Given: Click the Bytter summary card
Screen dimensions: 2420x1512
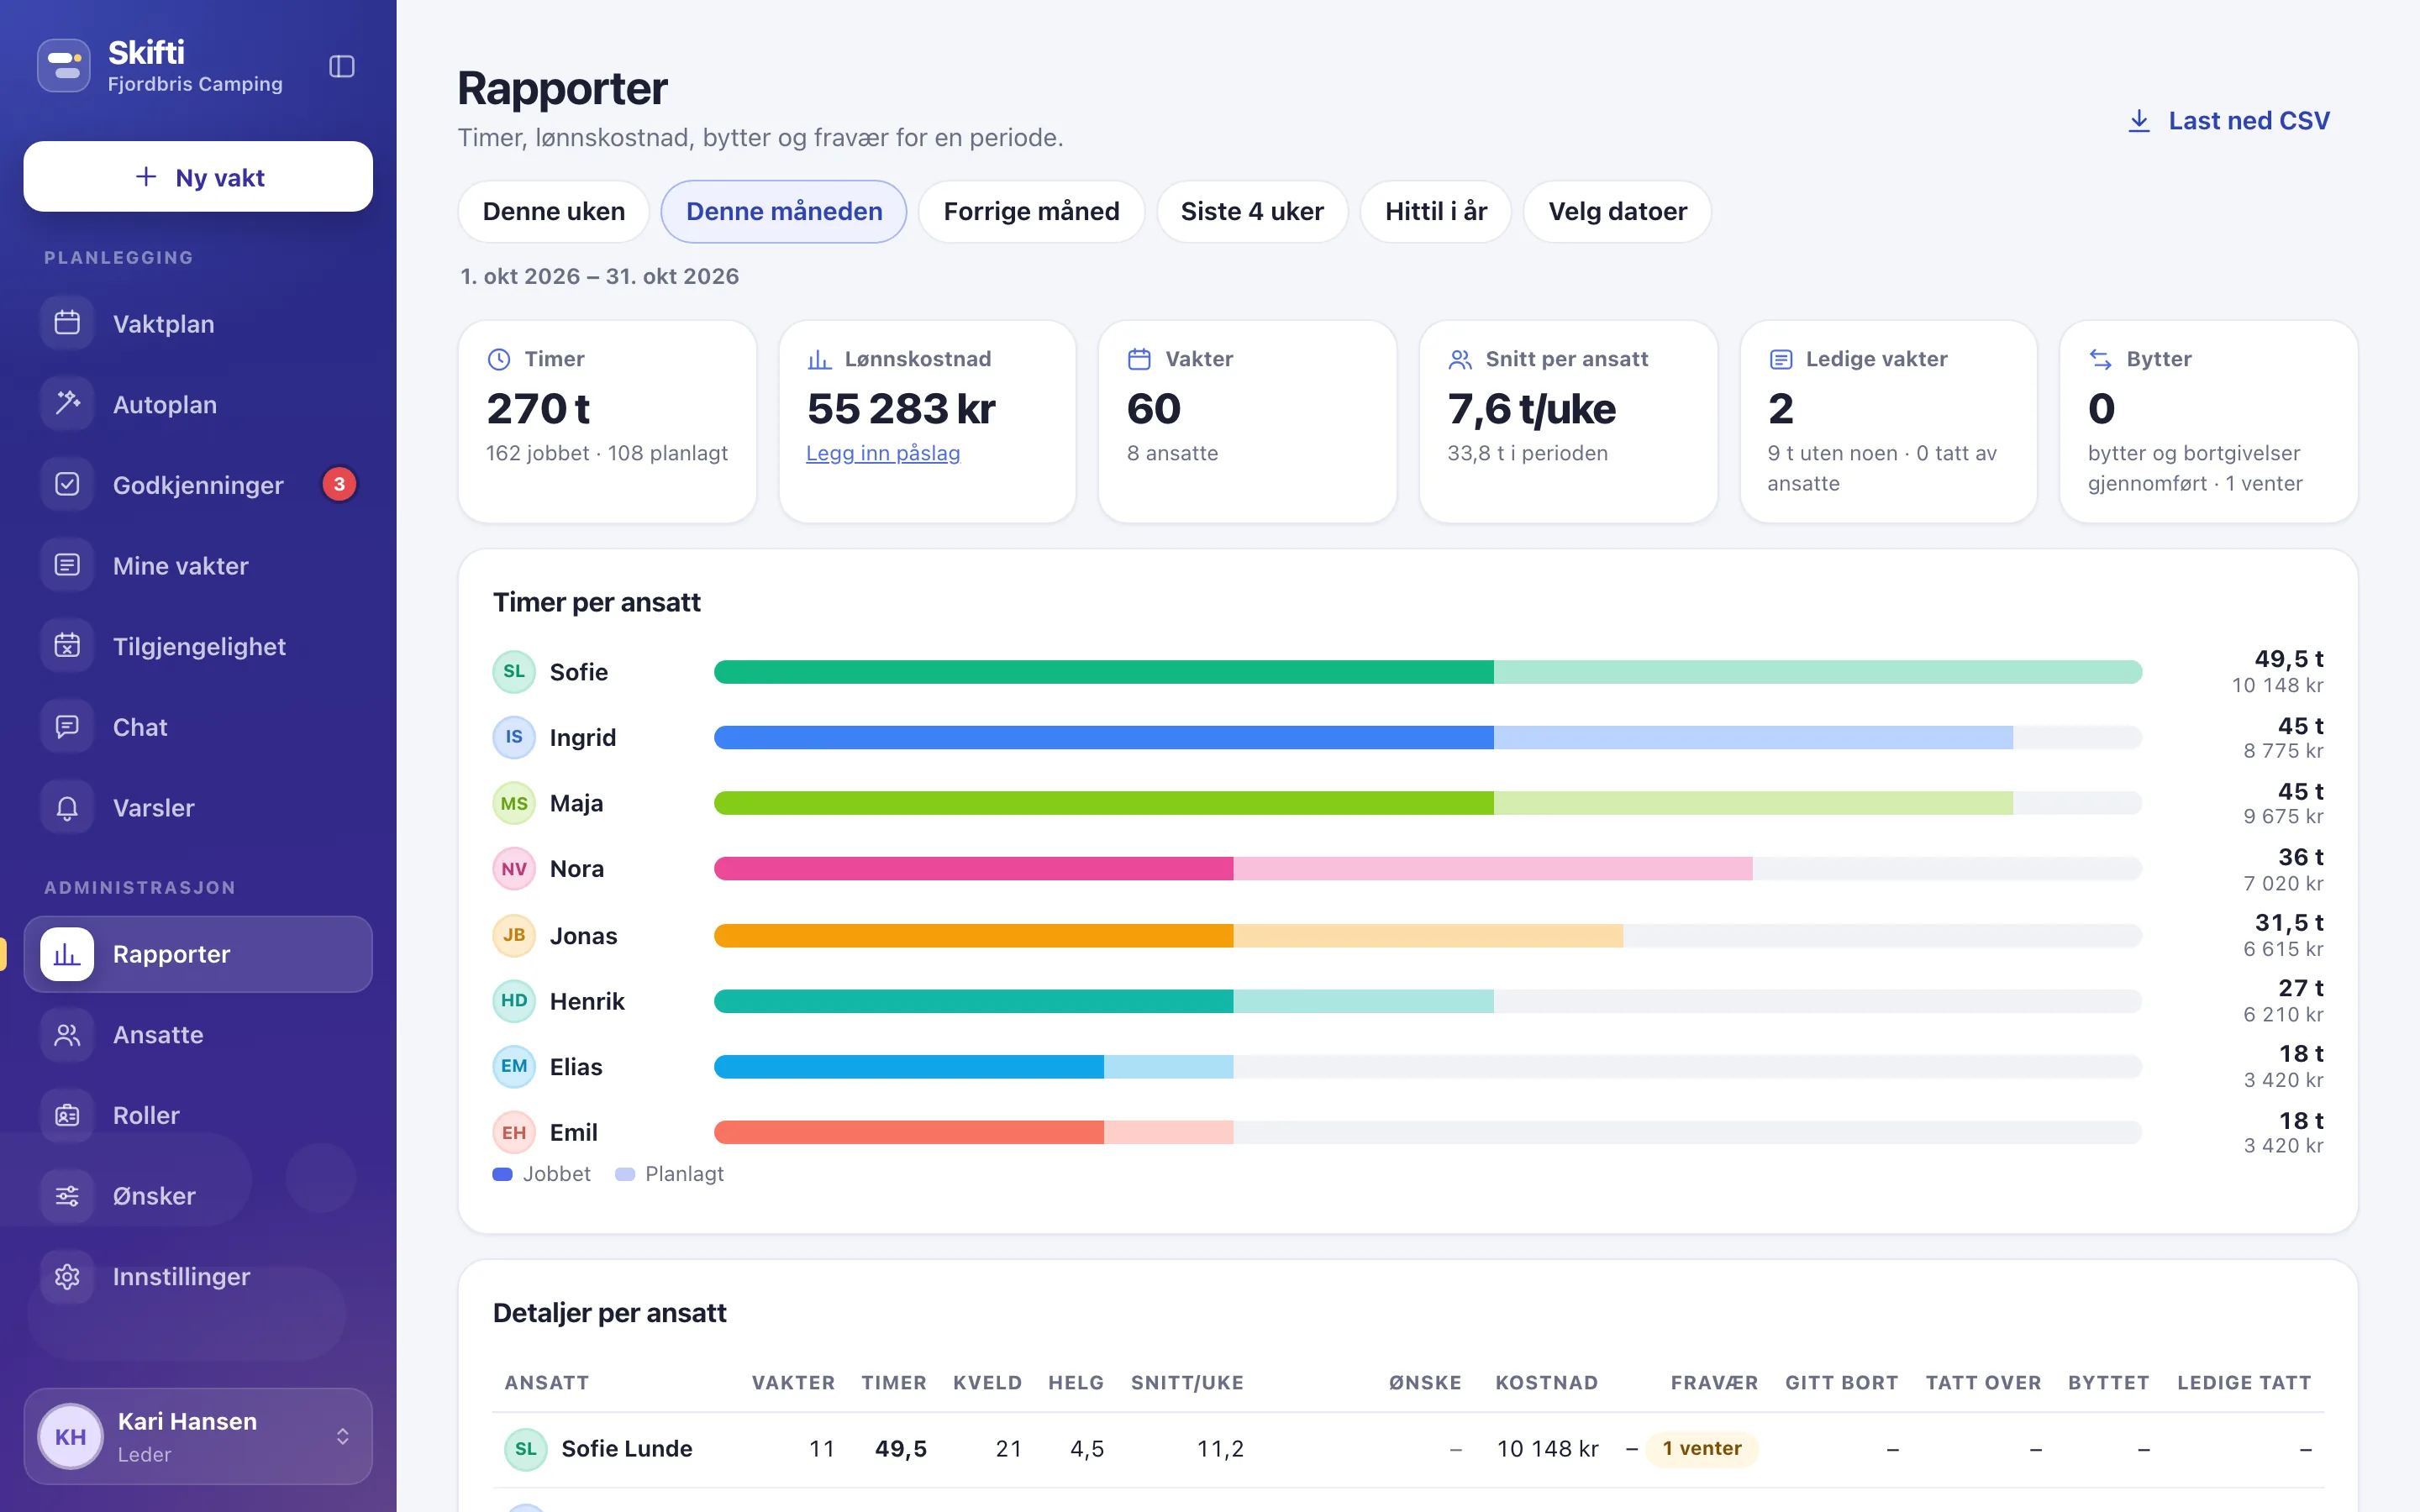Looking at the screenshot, I should point(2208,421).
